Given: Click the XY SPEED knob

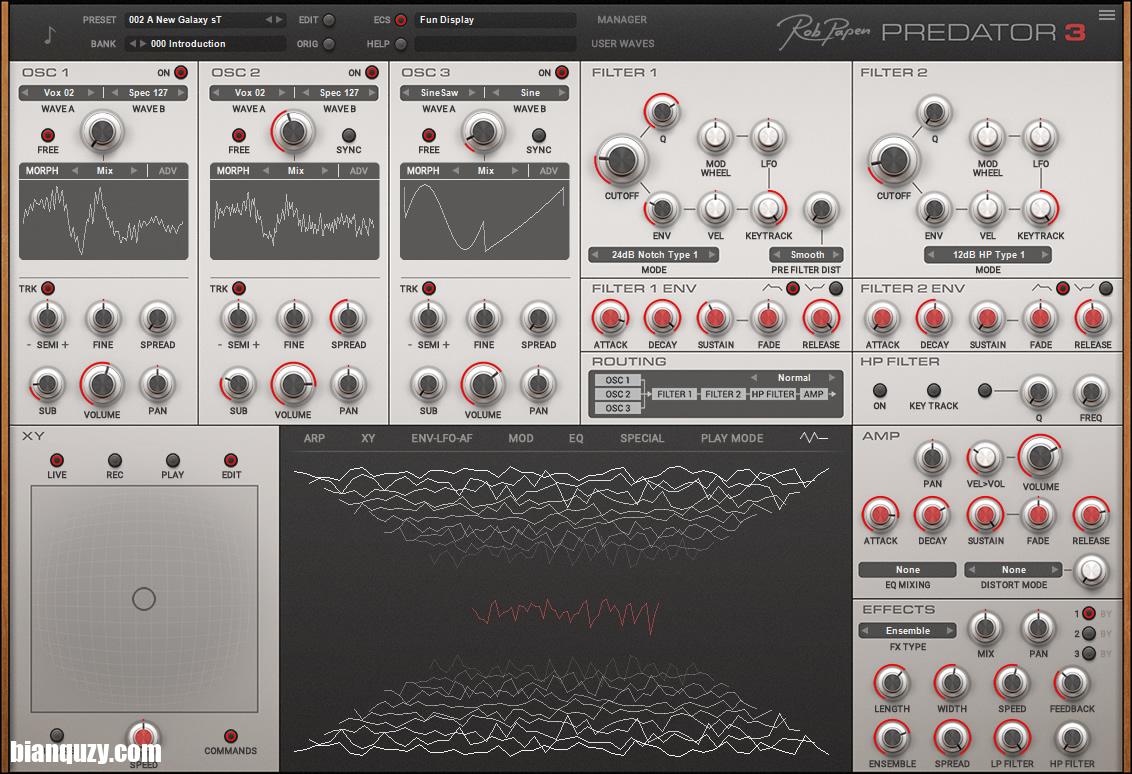Looking at the screenshot, I should [x=143, y=736].
